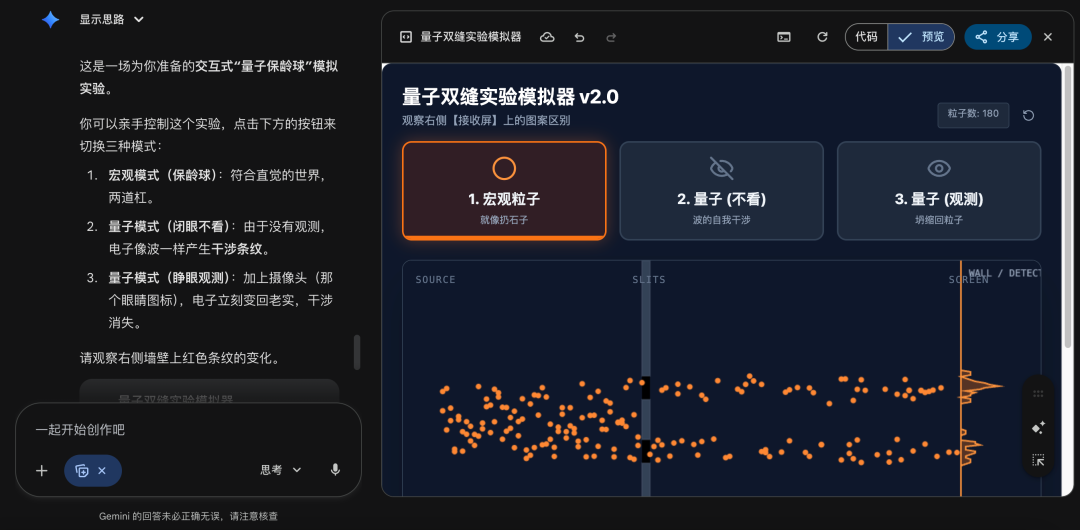Click the select-element cursor icon
This screenshot has height=530, width=1080.
click(1039, 460)
